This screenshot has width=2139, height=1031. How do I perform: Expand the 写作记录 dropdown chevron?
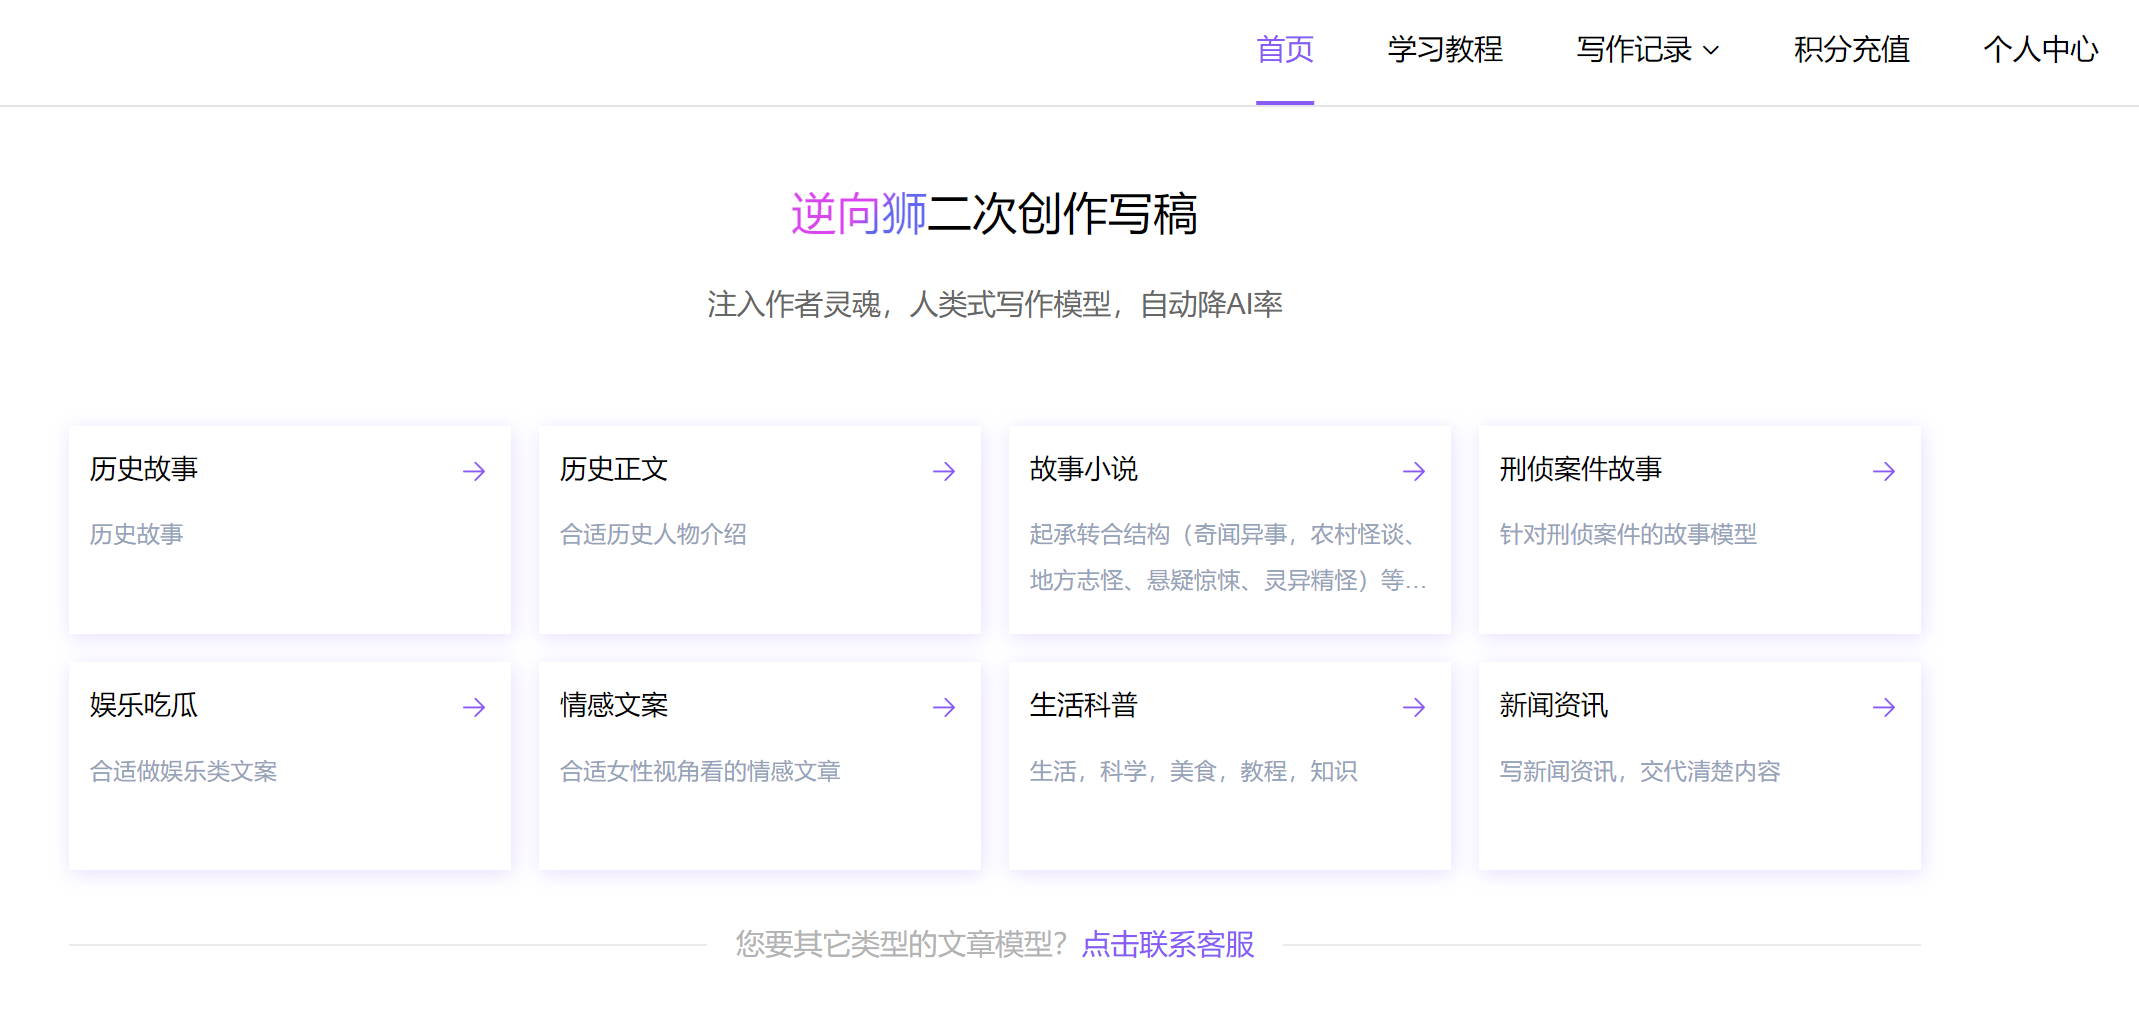pyautogui.click(x=1711, y=50)
